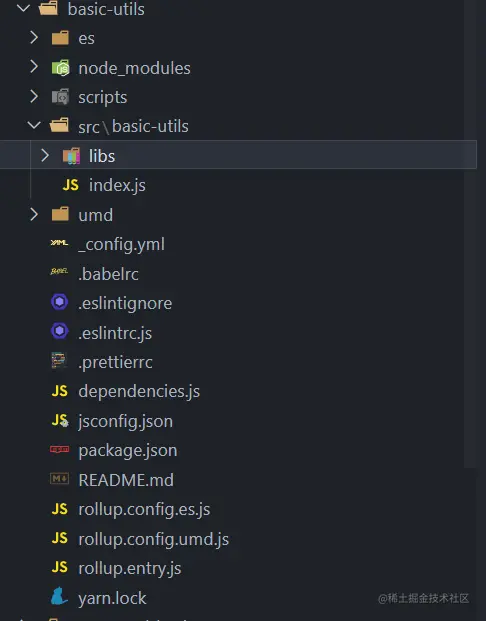Viewport: 486px width, 621px height.
Task: Click the Markdown icon beside README.md
Action: [x=59, y=479]
